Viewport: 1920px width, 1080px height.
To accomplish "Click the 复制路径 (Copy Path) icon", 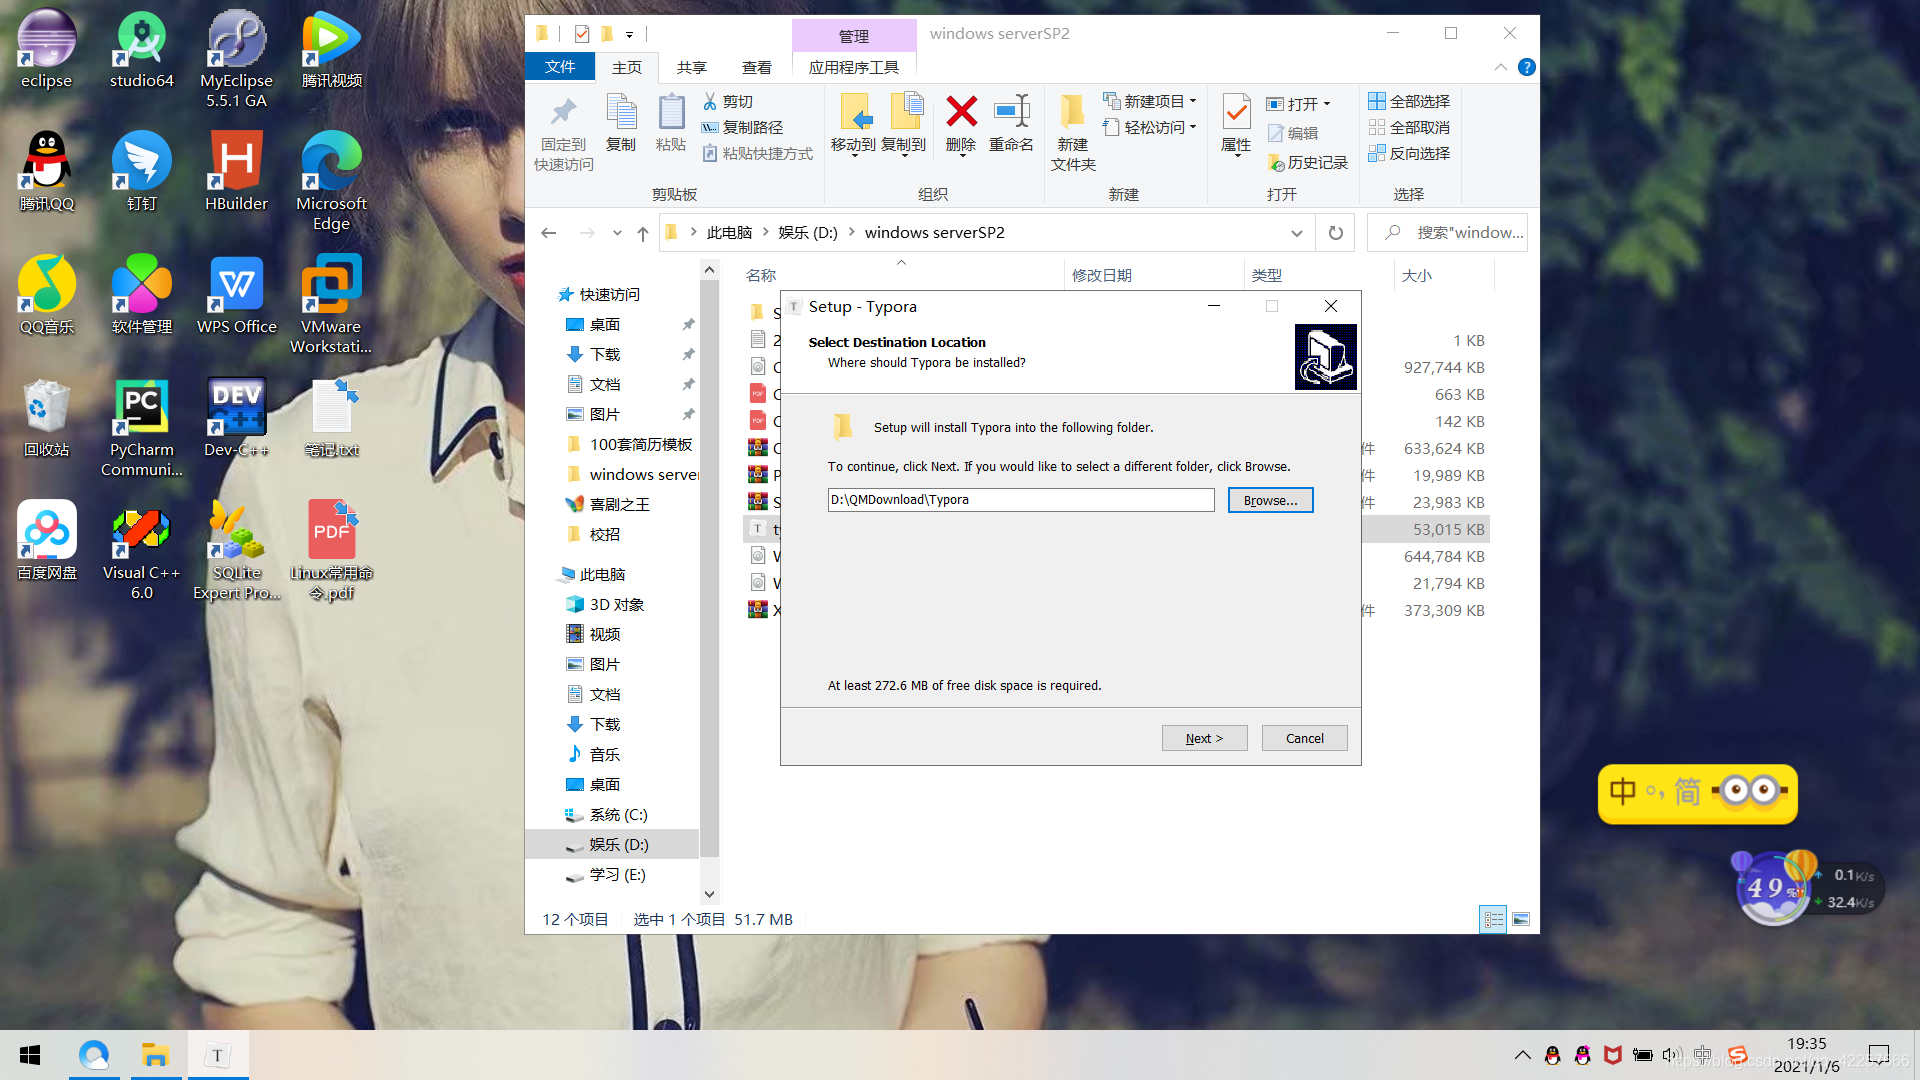I will pos(709,127).
